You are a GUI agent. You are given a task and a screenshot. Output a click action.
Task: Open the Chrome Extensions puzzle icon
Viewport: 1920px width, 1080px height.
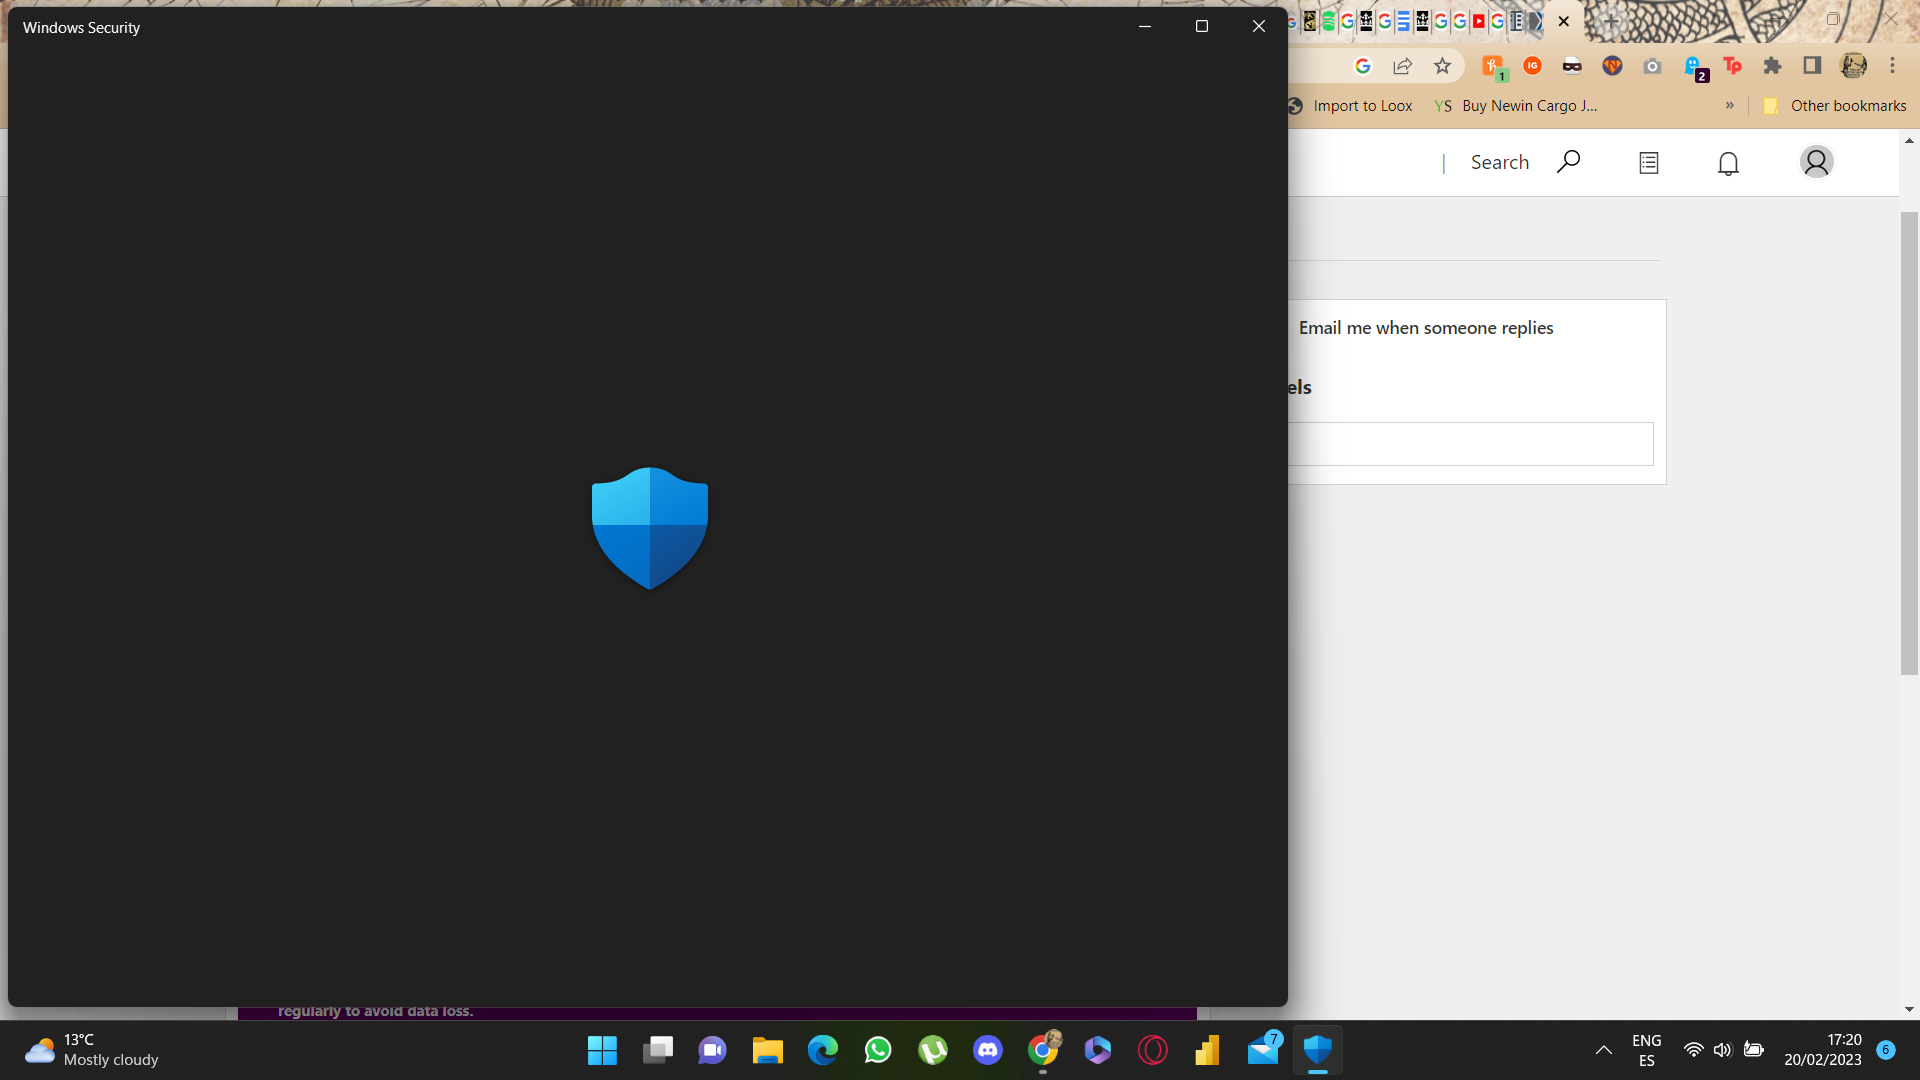pos(1772,66)
